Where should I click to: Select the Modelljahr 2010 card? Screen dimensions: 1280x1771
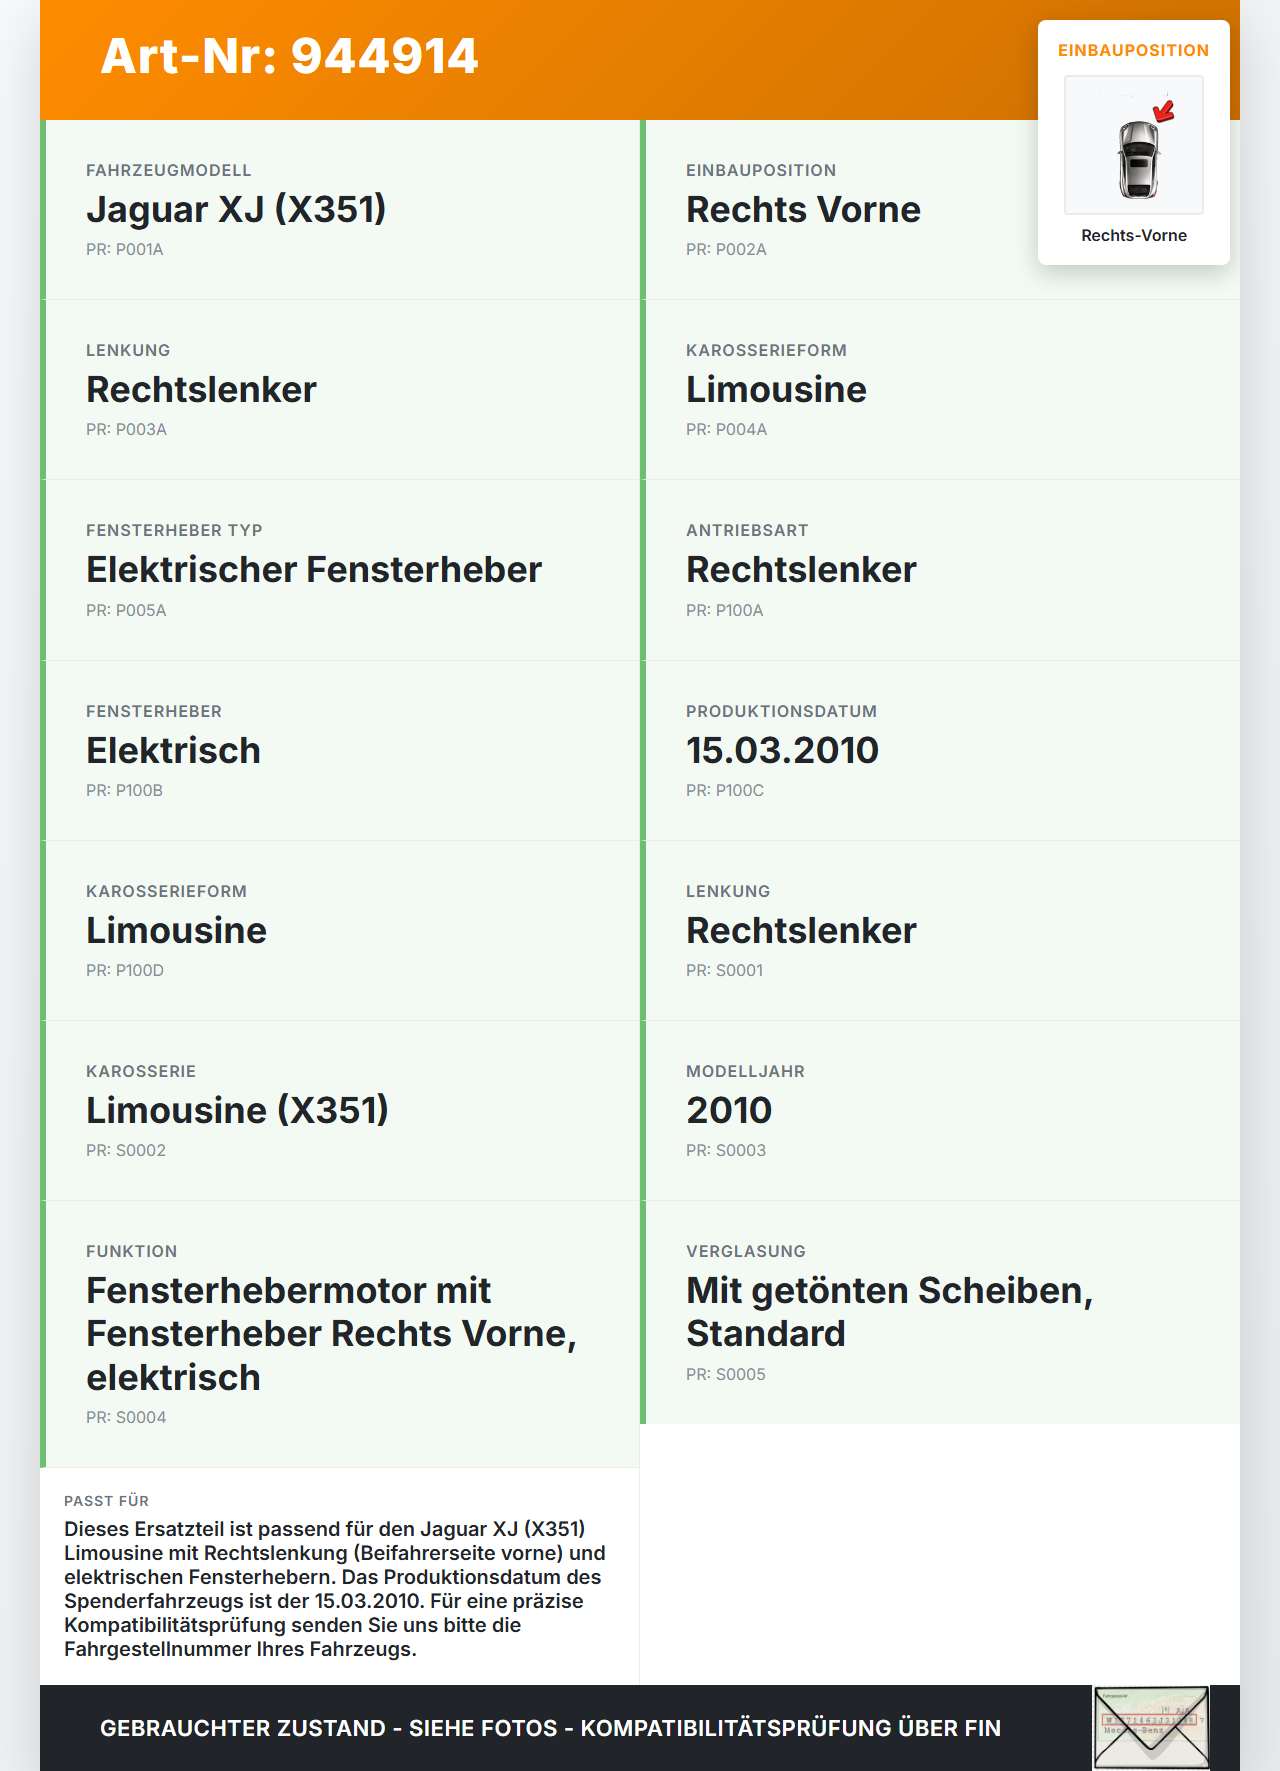point(940,1111)
